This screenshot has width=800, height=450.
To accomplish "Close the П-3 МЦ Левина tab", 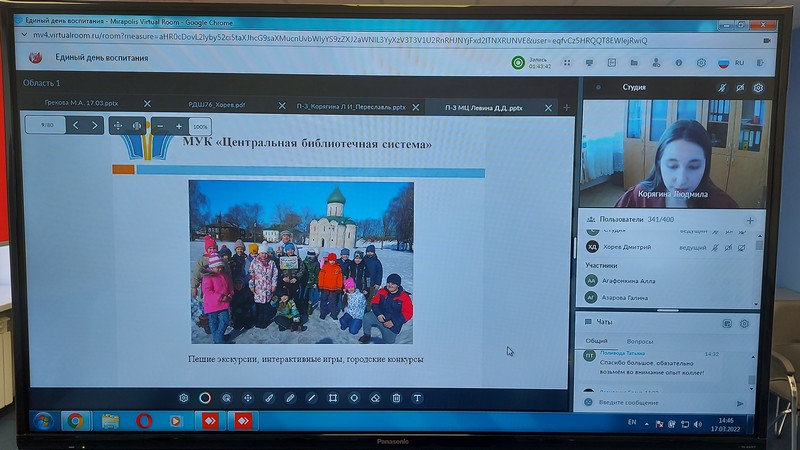I will pyautogui.click(x=548, y=108).
